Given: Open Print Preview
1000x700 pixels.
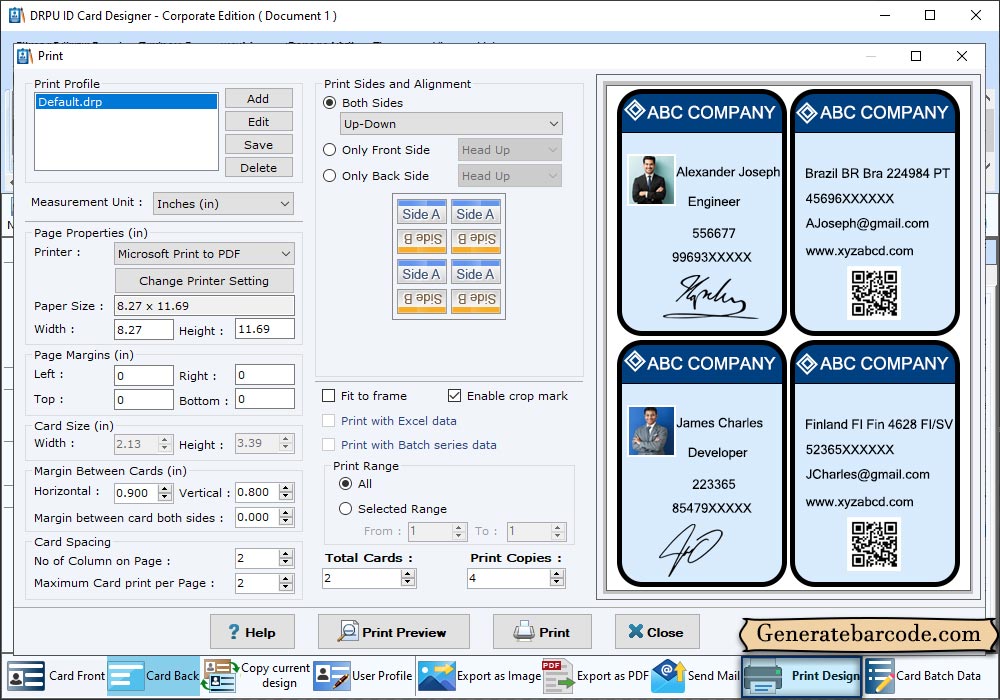Looking at the screenshot, I should point(393,632).
